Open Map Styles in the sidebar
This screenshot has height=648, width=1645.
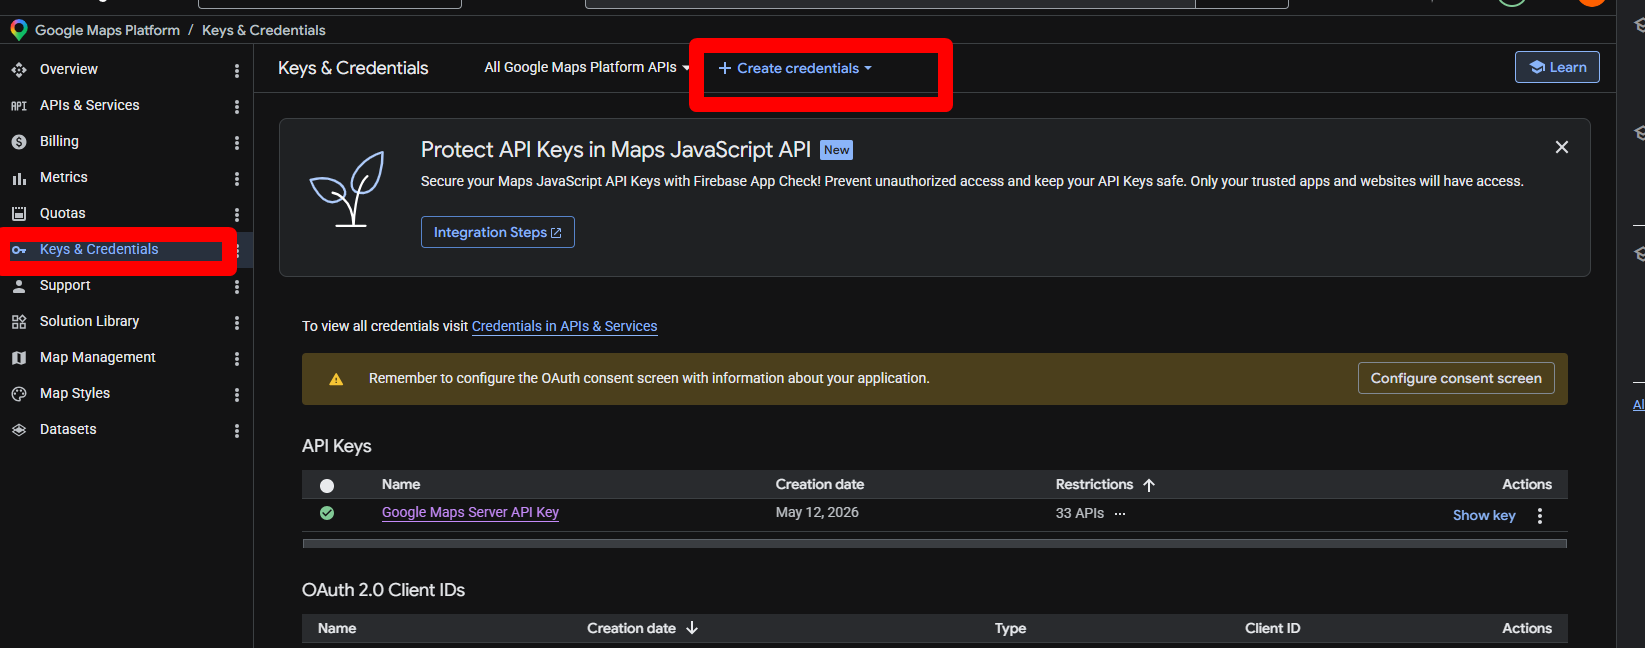coord(75,393)
